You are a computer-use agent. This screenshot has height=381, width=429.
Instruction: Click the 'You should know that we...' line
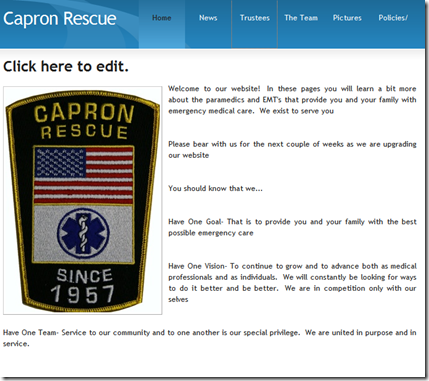pyautogui.click(x=215, y=188)
